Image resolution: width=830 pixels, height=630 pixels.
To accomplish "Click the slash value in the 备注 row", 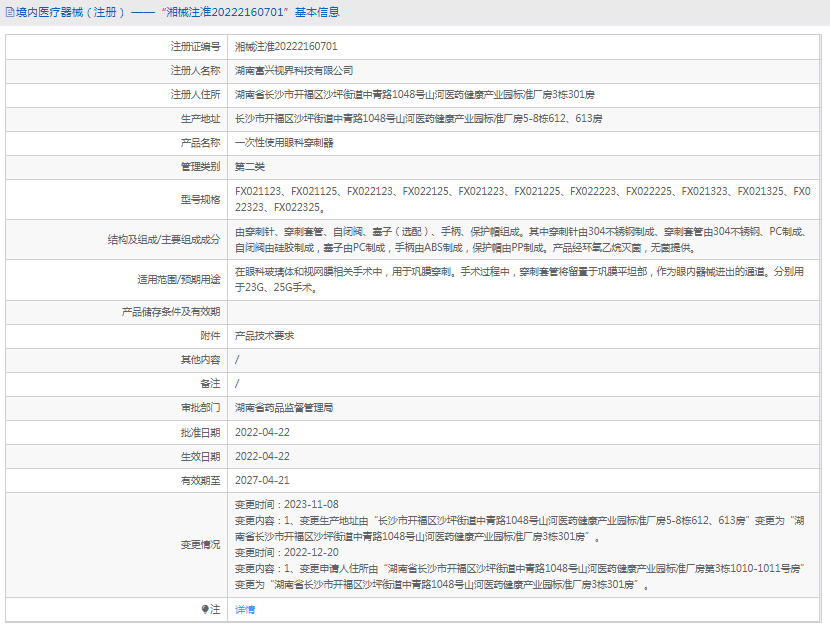I will click(x=237, y=383).
